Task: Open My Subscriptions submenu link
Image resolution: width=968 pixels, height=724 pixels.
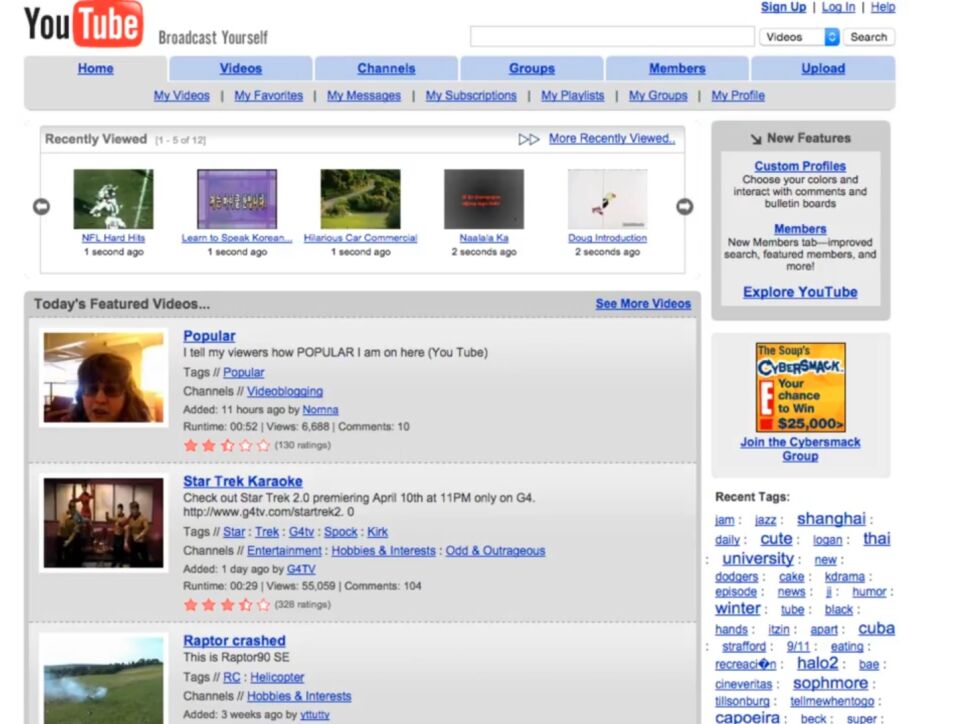Action: coord(471,96)
